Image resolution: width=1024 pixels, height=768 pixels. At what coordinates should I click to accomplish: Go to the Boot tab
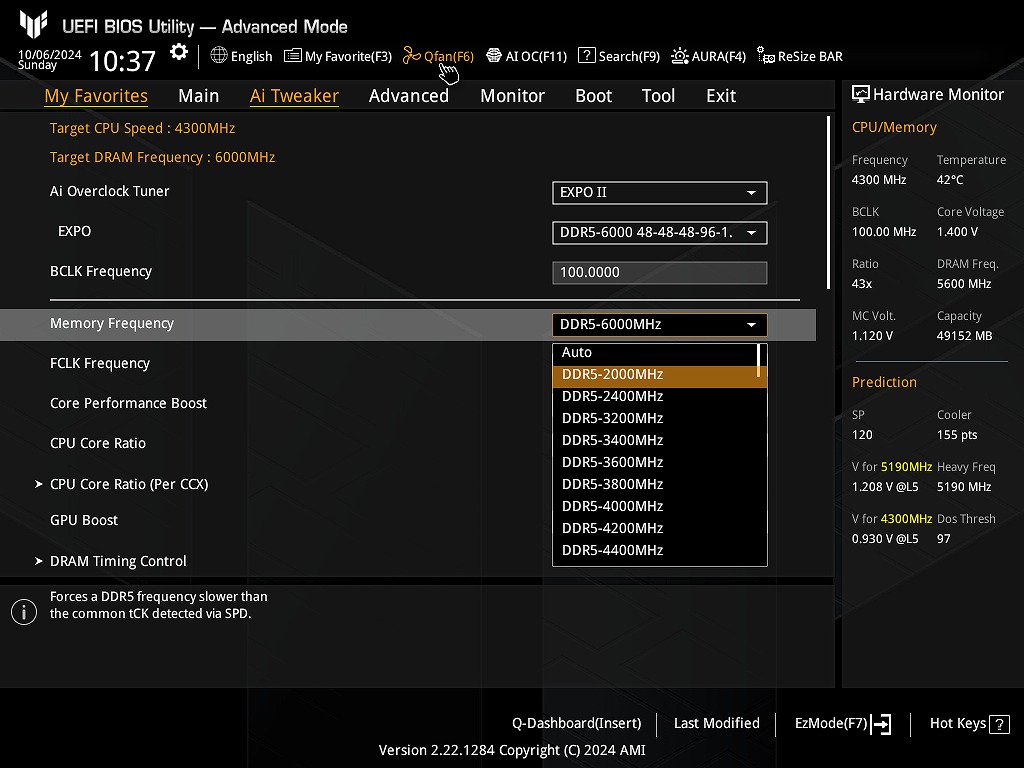(x=594, y=96)
